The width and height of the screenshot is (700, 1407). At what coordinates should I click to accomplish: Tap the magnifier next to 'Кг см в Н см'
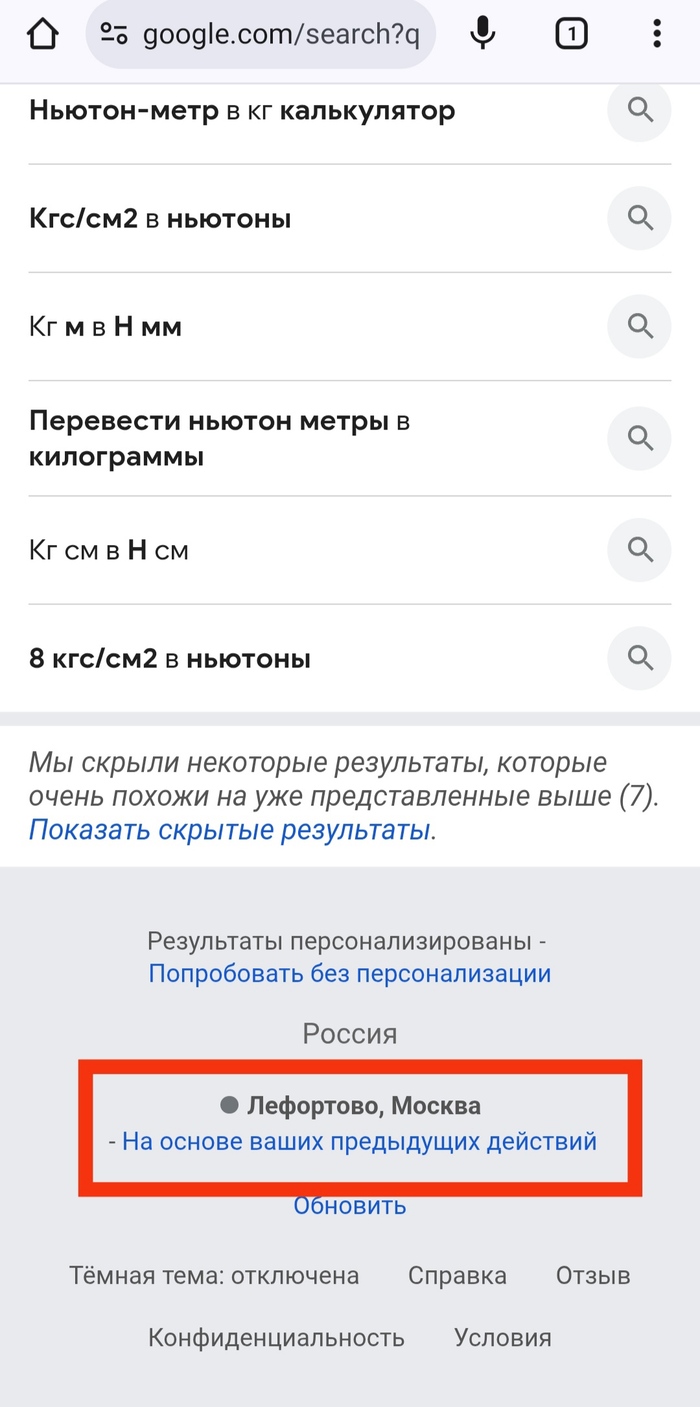point(639,550)
